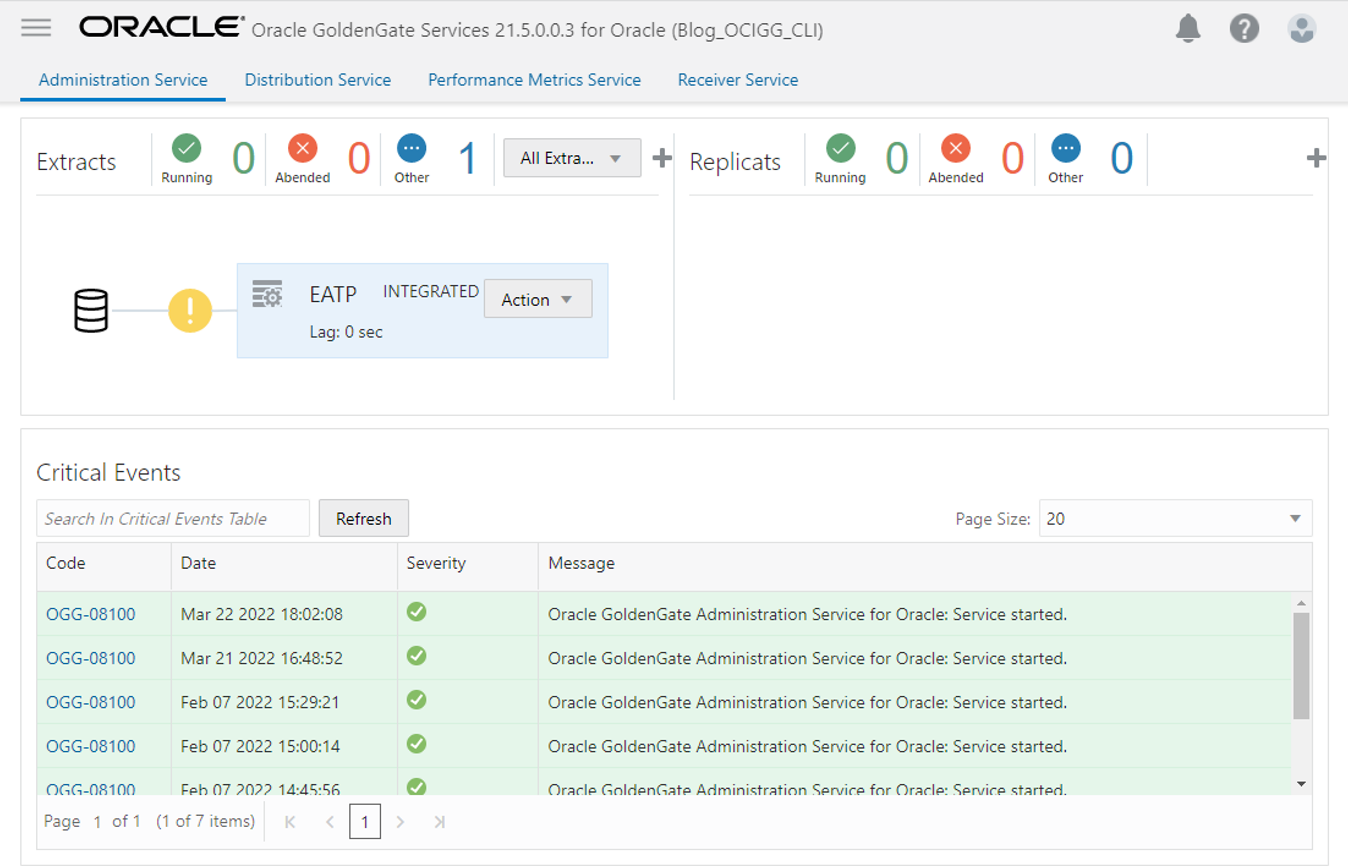This screenshot has width=1348, height=866.
Task: Add a new Replicat with plus icon
Action: pyautogui.click(x=1316, y=158)
